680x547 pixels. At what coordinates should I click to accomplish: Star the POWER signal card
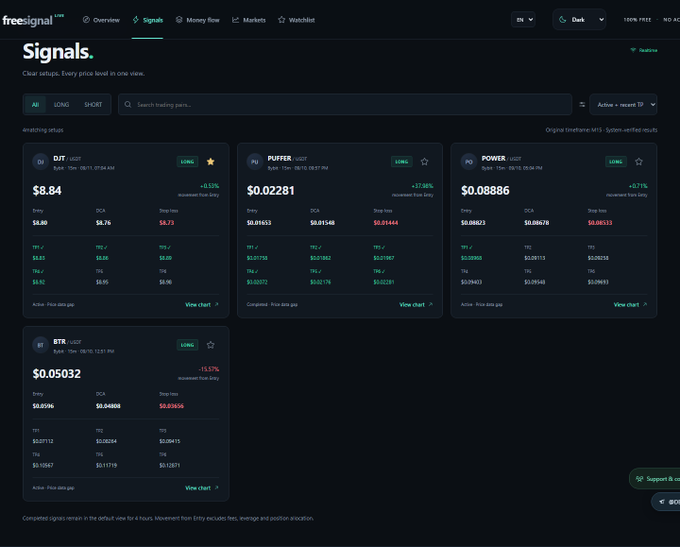(x=639, y=162)
